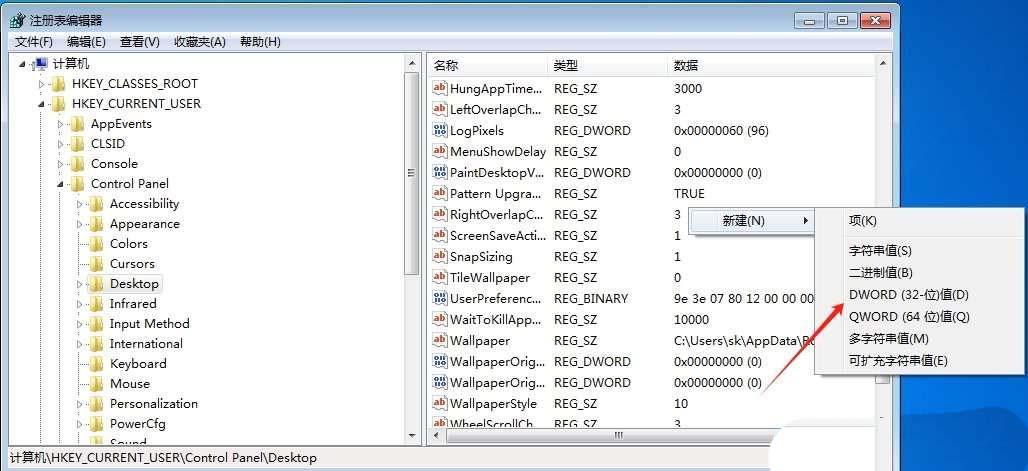This screenshot has height=471, width=1028.
Task: Open the 收藏夹(A) menu
Action: click(200, 42)
